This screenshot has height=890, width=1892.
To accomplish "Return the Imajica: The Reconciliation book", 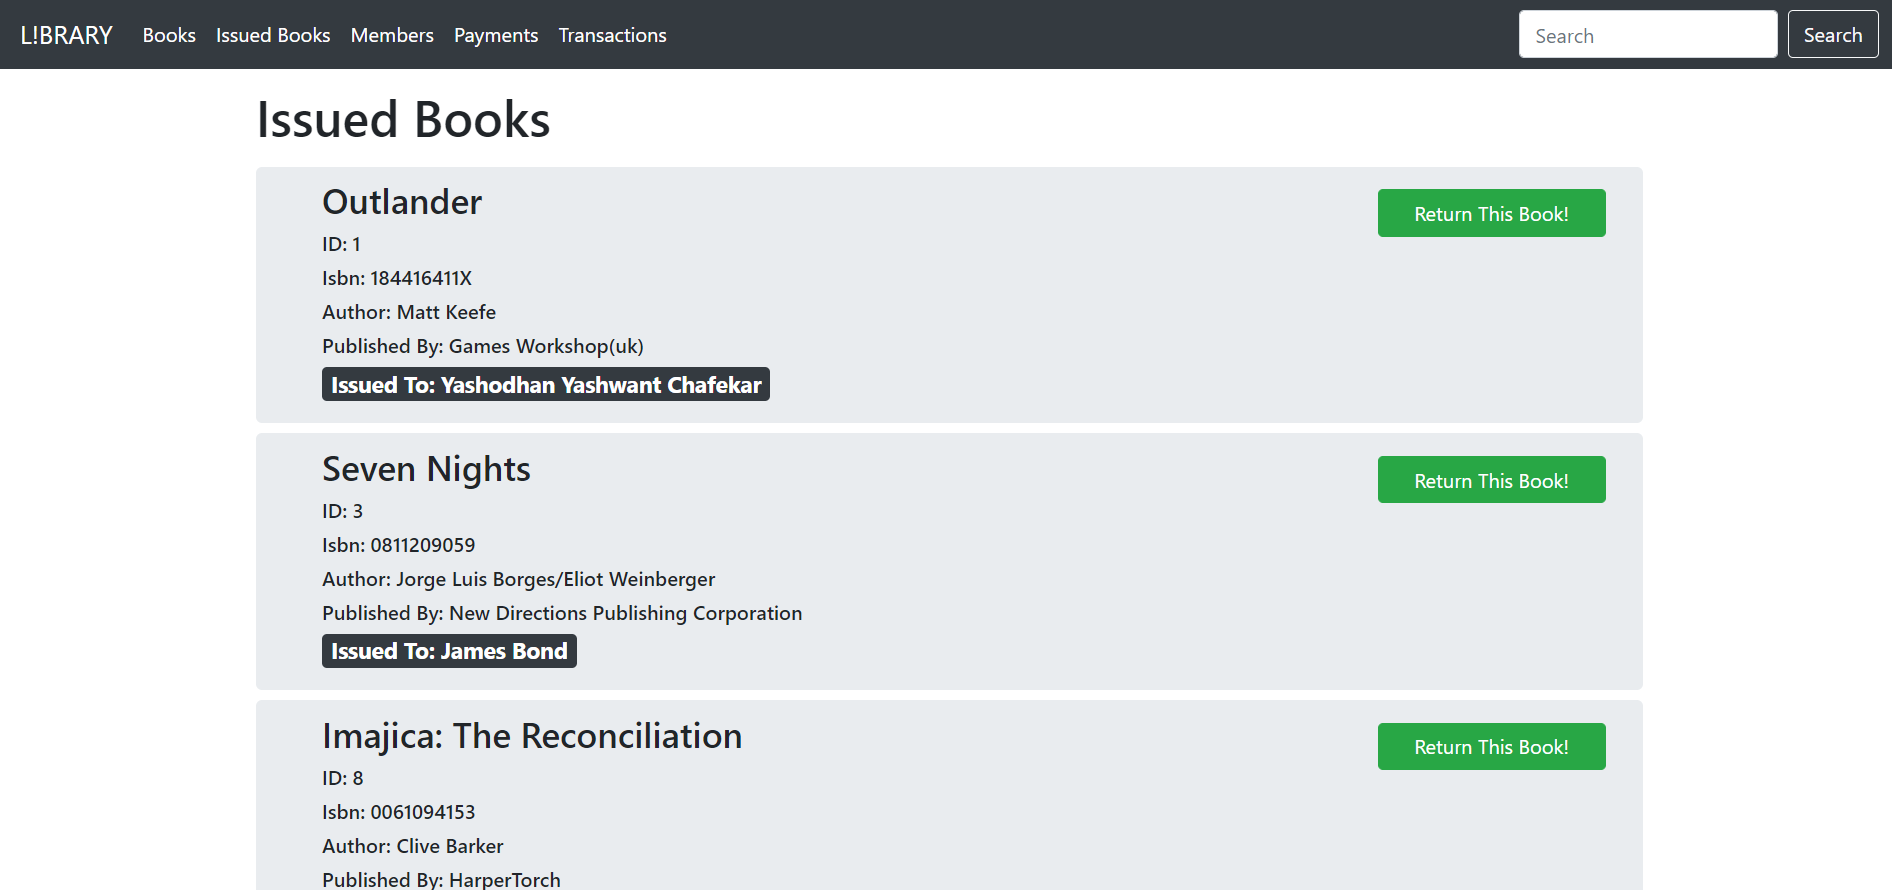I will 1491,747.
